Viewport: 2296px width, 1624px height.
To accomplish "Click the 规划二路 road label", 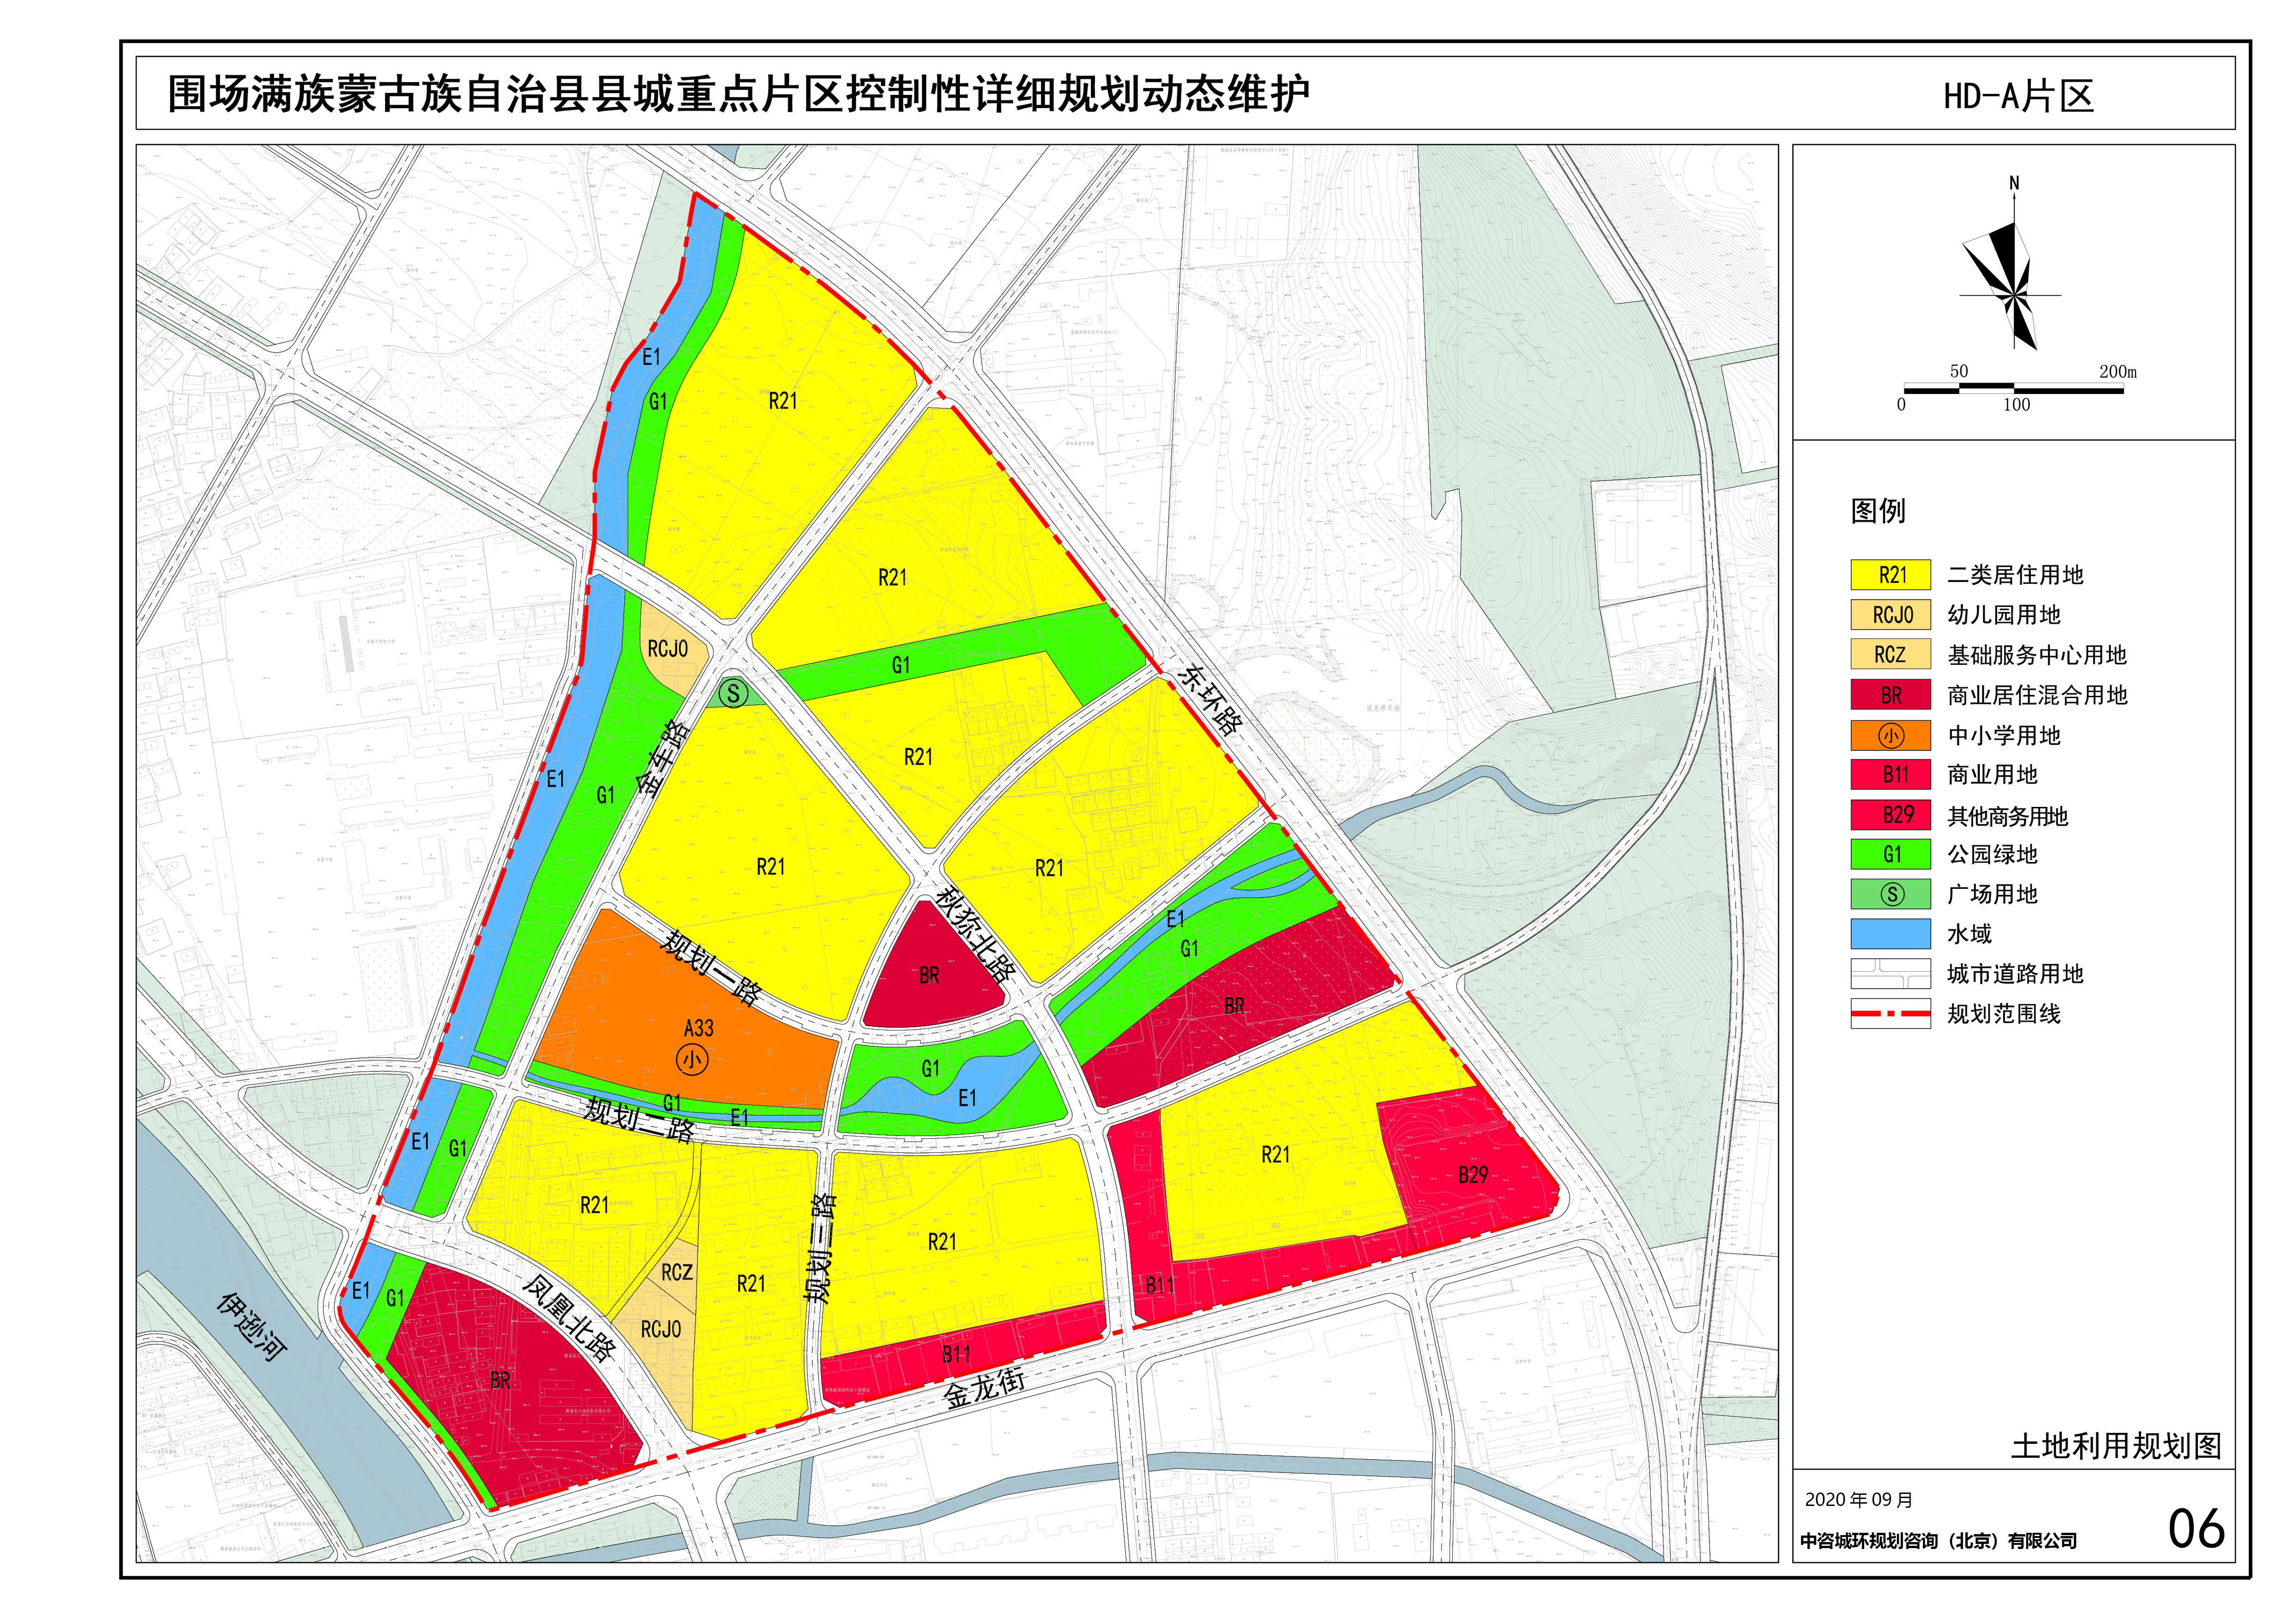I will pos(640,1120).
